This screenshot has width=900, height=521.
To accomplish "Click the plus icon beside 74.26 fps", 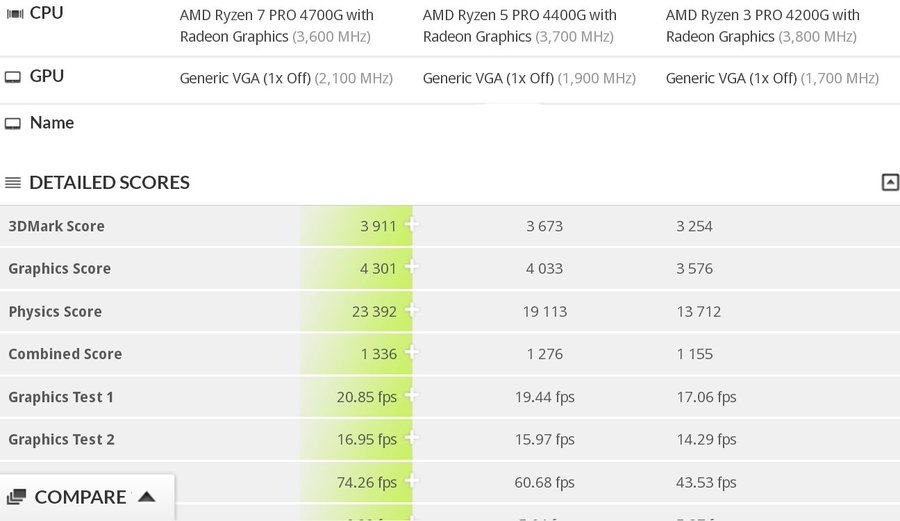I will pyautogui.click(x=411, y=481).
